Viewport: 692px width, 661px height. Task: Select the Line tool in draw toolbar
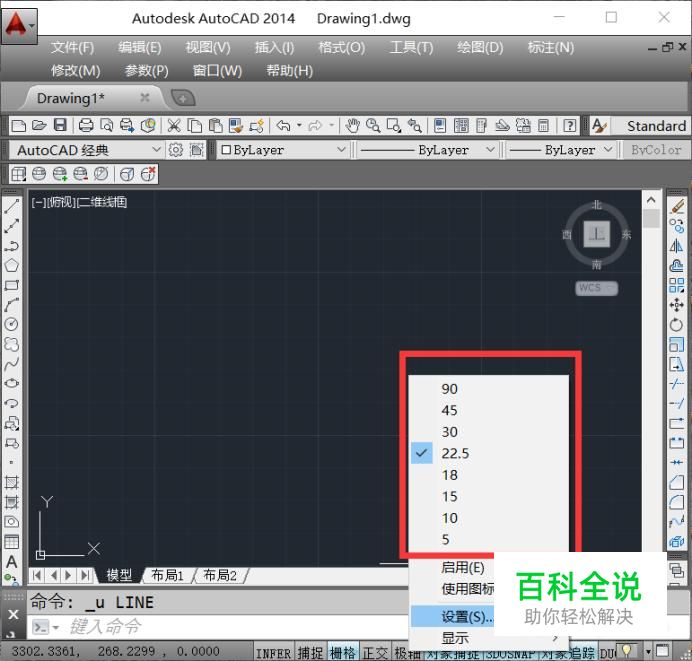point(11,206)
